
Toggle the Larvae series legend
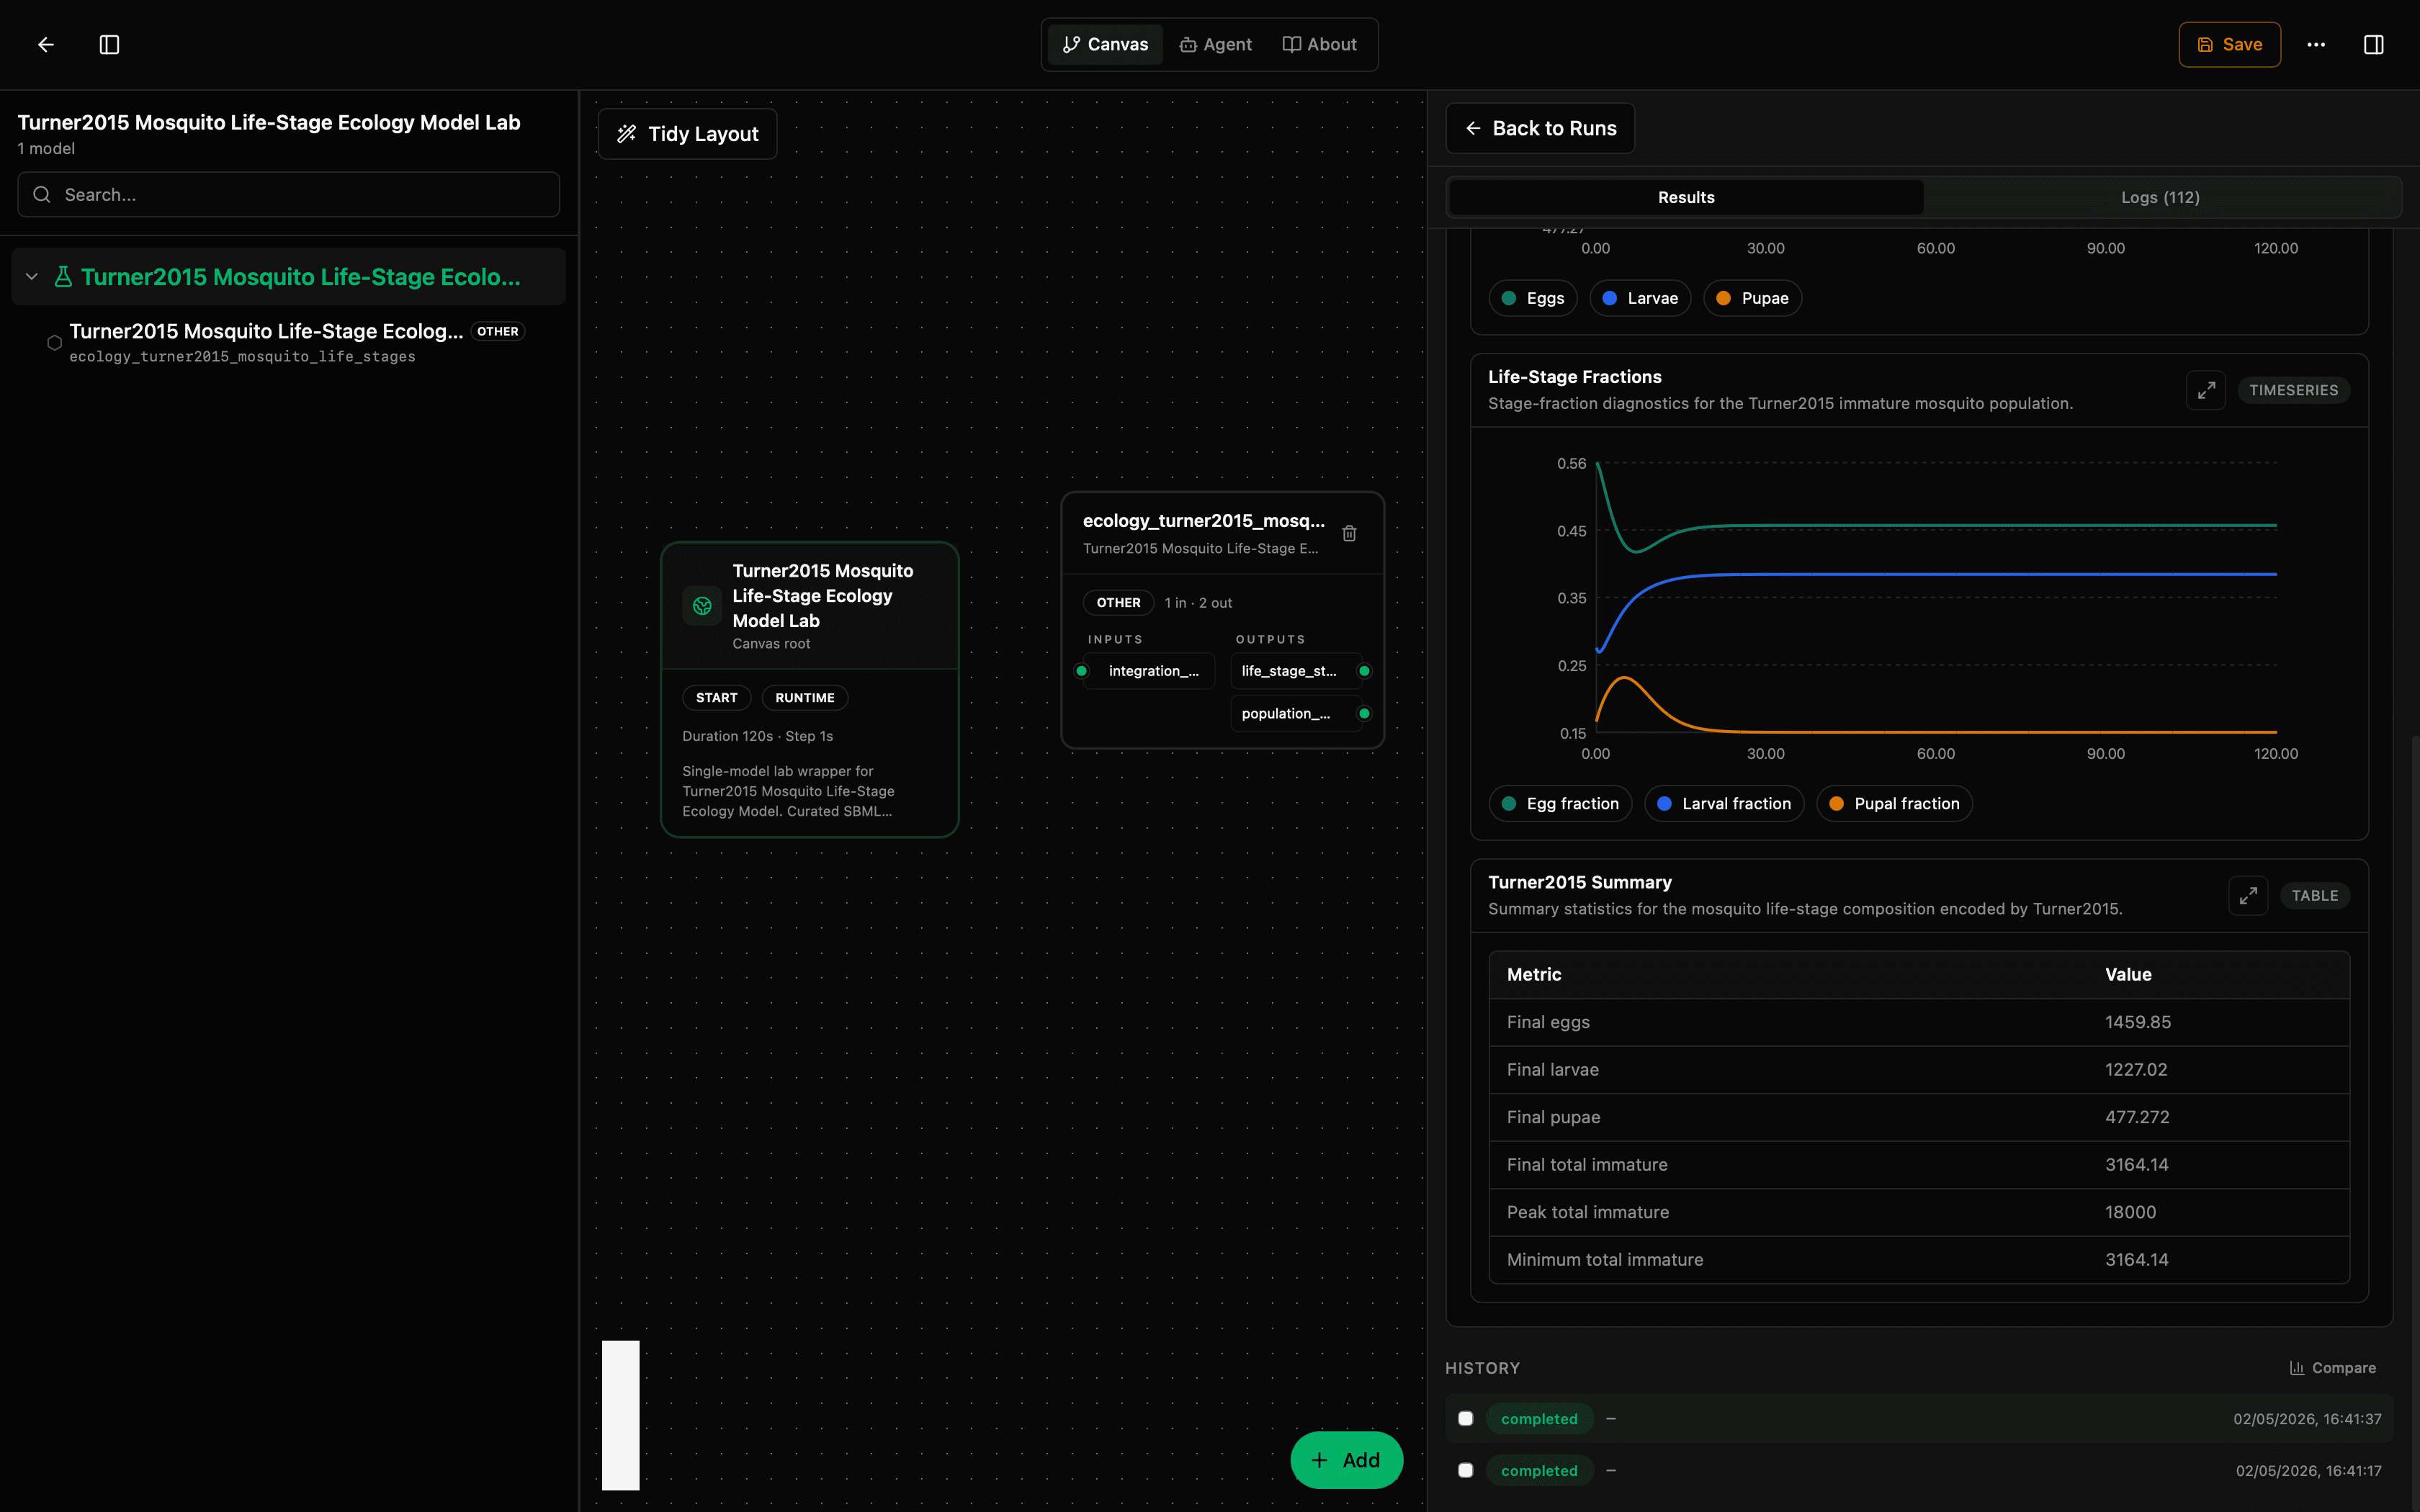click(1640, 298)
